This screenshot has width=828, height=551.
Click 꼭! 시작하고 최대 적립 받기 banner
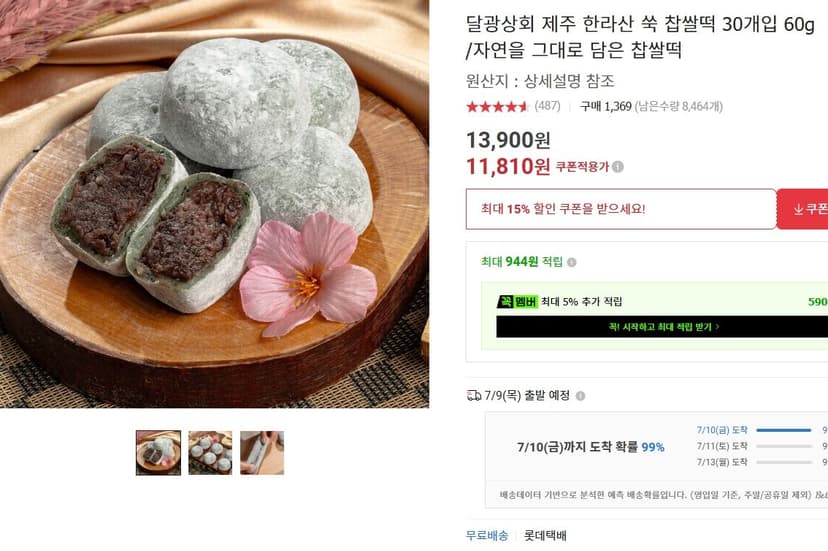click(x=662, y=327)
